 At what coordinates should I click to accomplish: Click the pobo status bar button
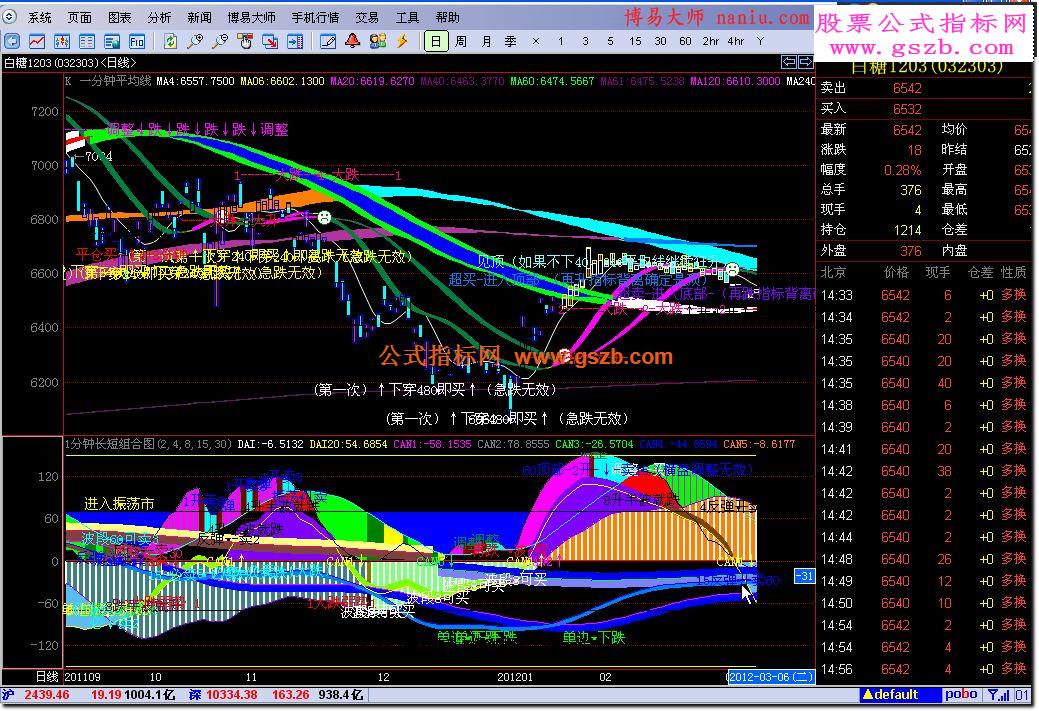(961, 694)
